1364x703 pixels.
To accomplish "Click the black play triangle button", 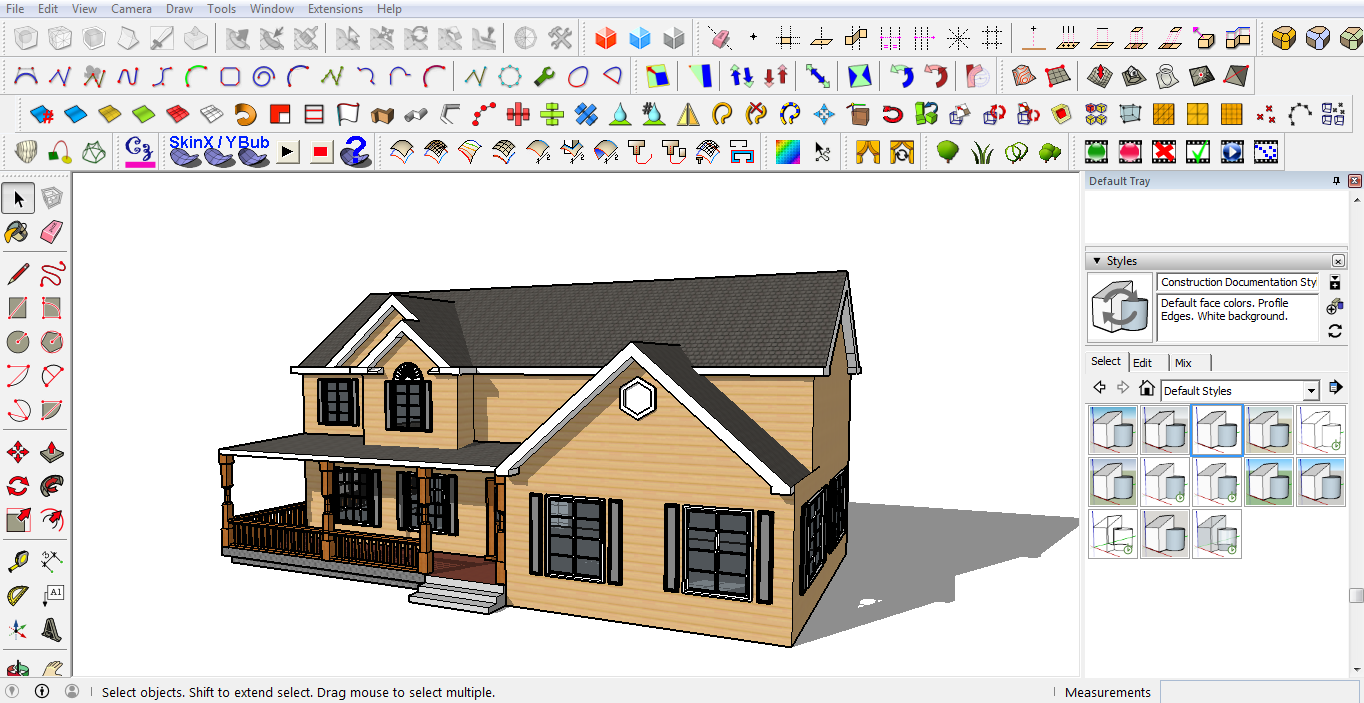I will 288,152.
